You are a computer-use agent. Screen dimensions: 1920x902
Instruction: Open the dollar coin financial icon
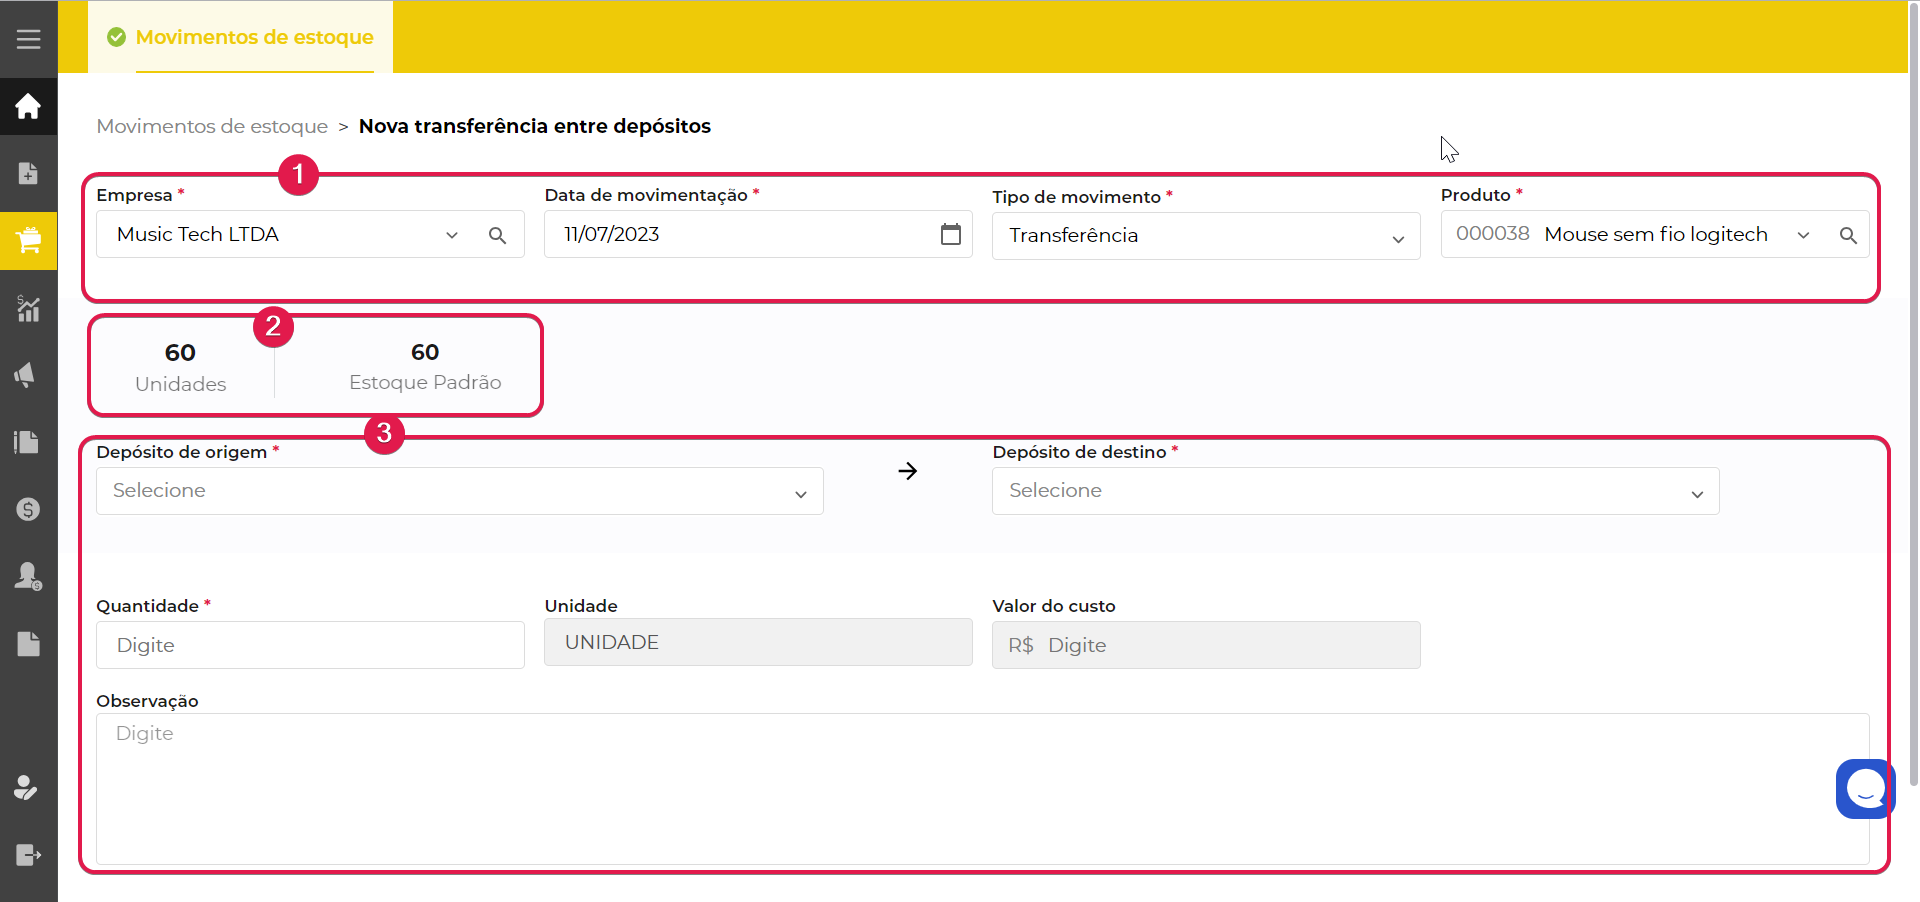(x=28, y=509)
